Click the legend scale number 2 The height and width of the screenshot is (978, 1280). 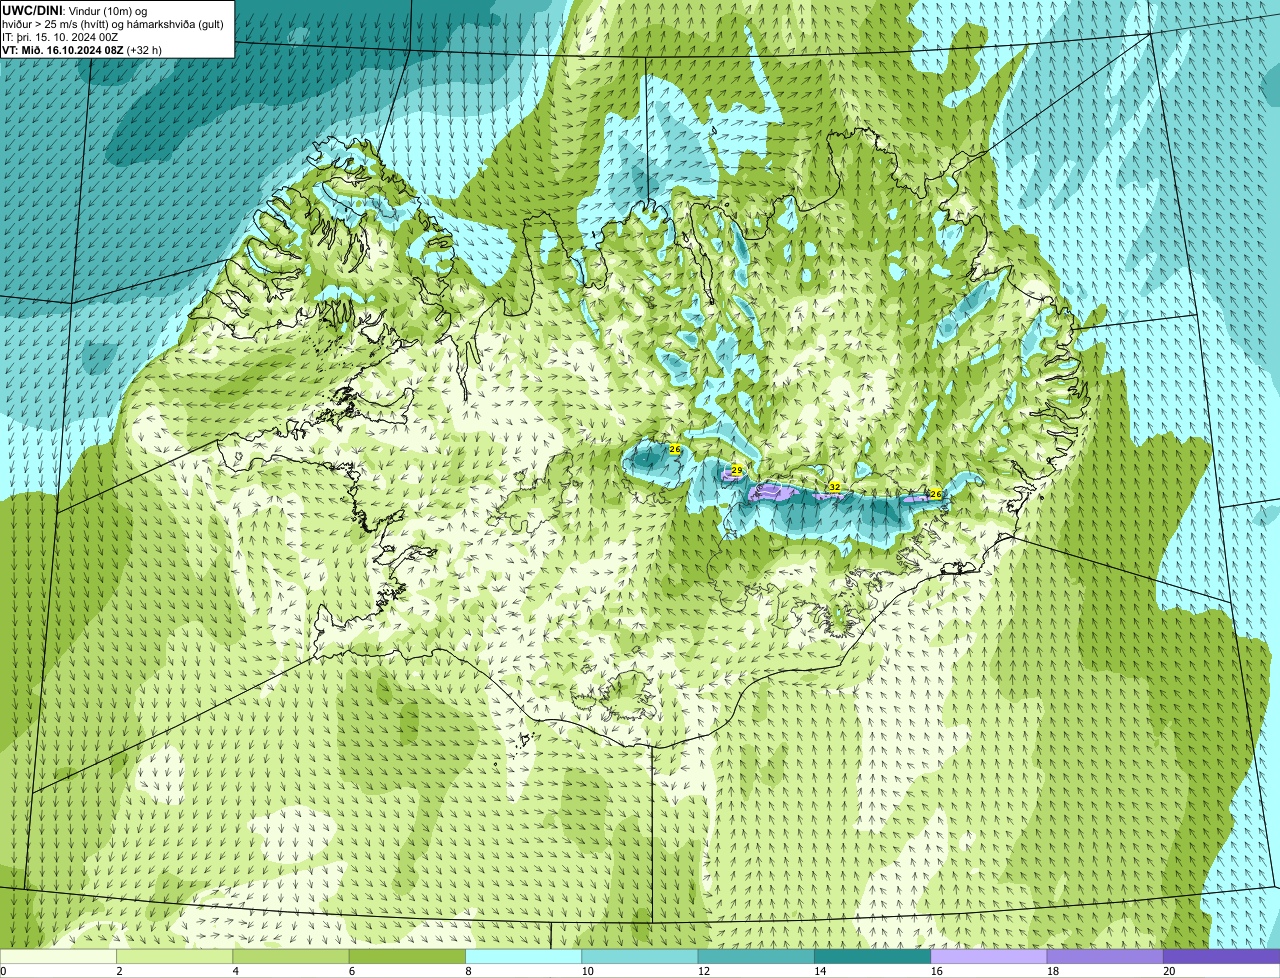click(119, 970)
